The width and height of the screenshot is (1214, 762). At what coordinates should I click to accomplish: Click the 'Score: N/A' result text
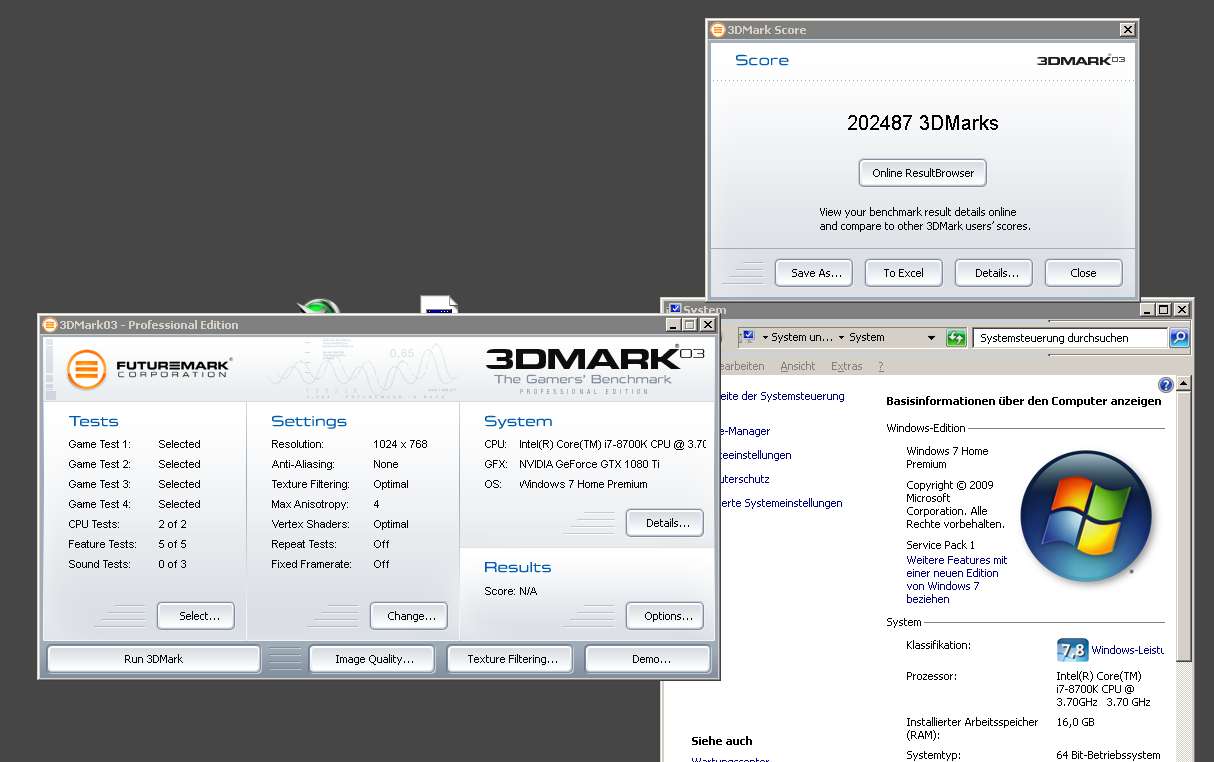click(x=510, y=591)
